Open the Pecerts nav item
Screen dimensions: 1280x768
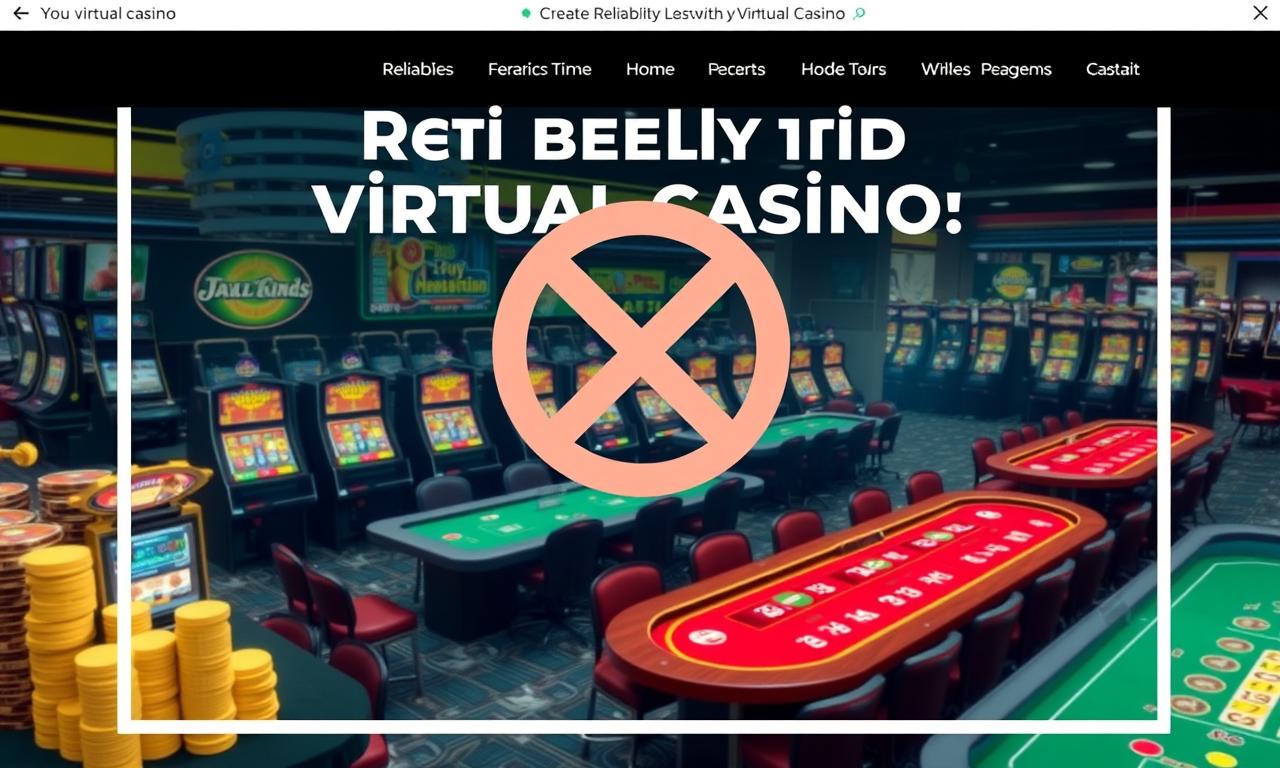point(736,69)
